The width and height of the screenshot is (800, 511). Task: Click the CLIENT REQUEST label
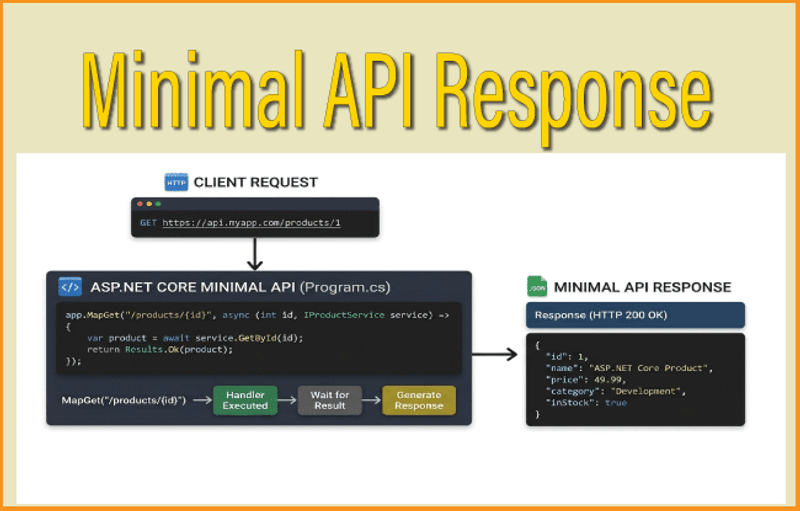[256, 182]
